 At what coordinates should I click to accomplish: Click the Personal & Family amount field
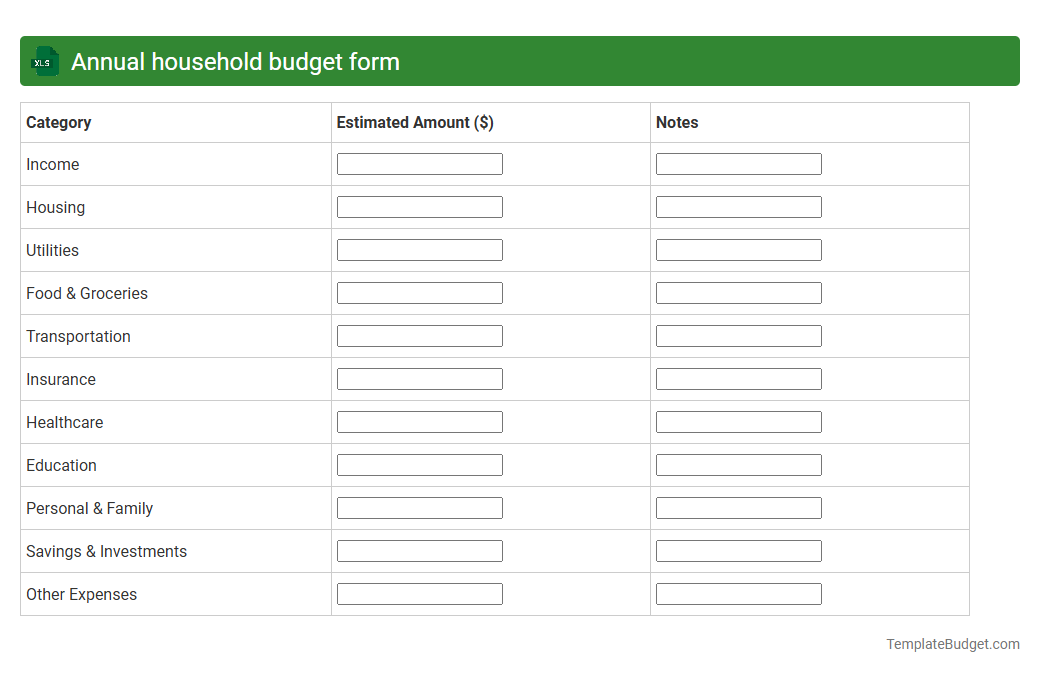pos(419,507)
